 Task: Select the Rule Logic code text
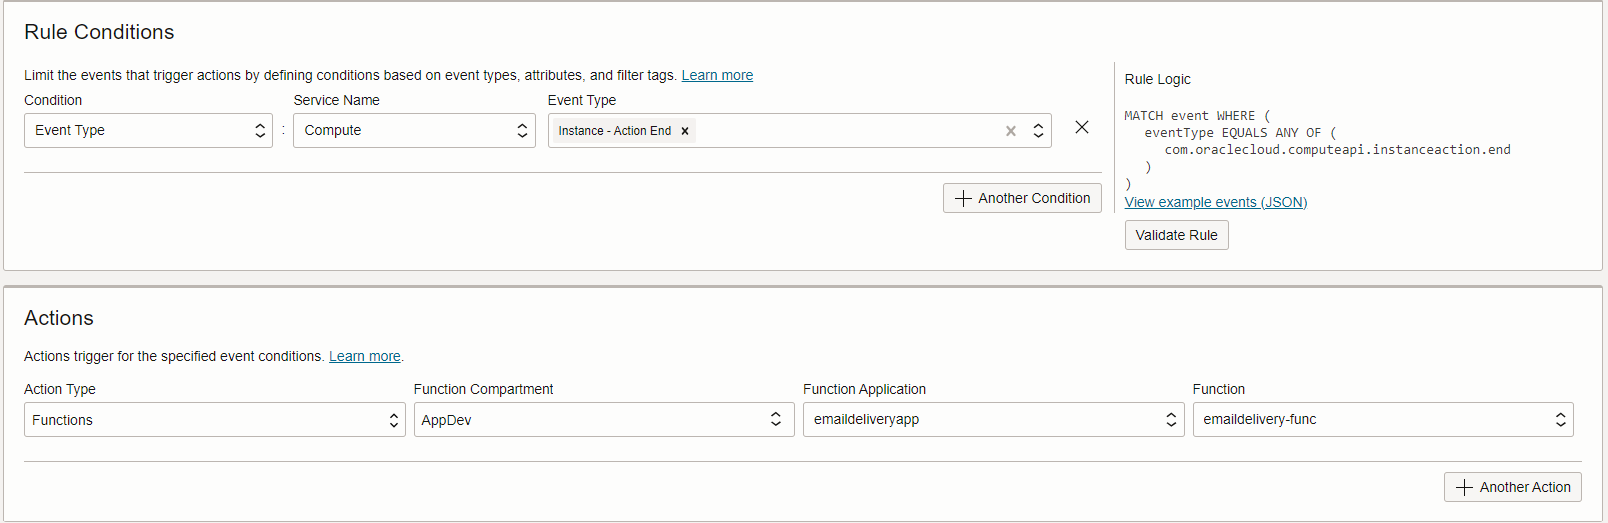click(1317, 150)
